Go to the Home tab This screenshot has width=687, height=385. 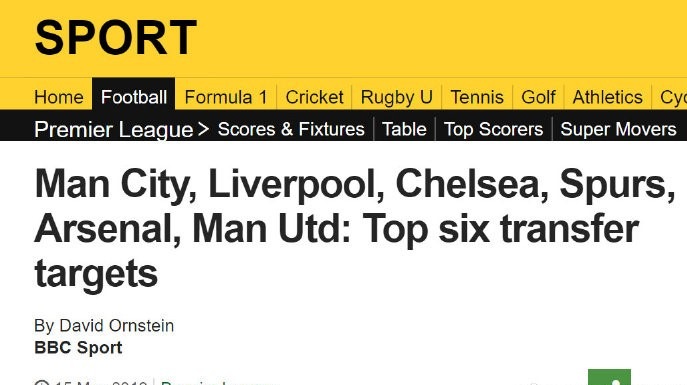click(x=59, y=97)
